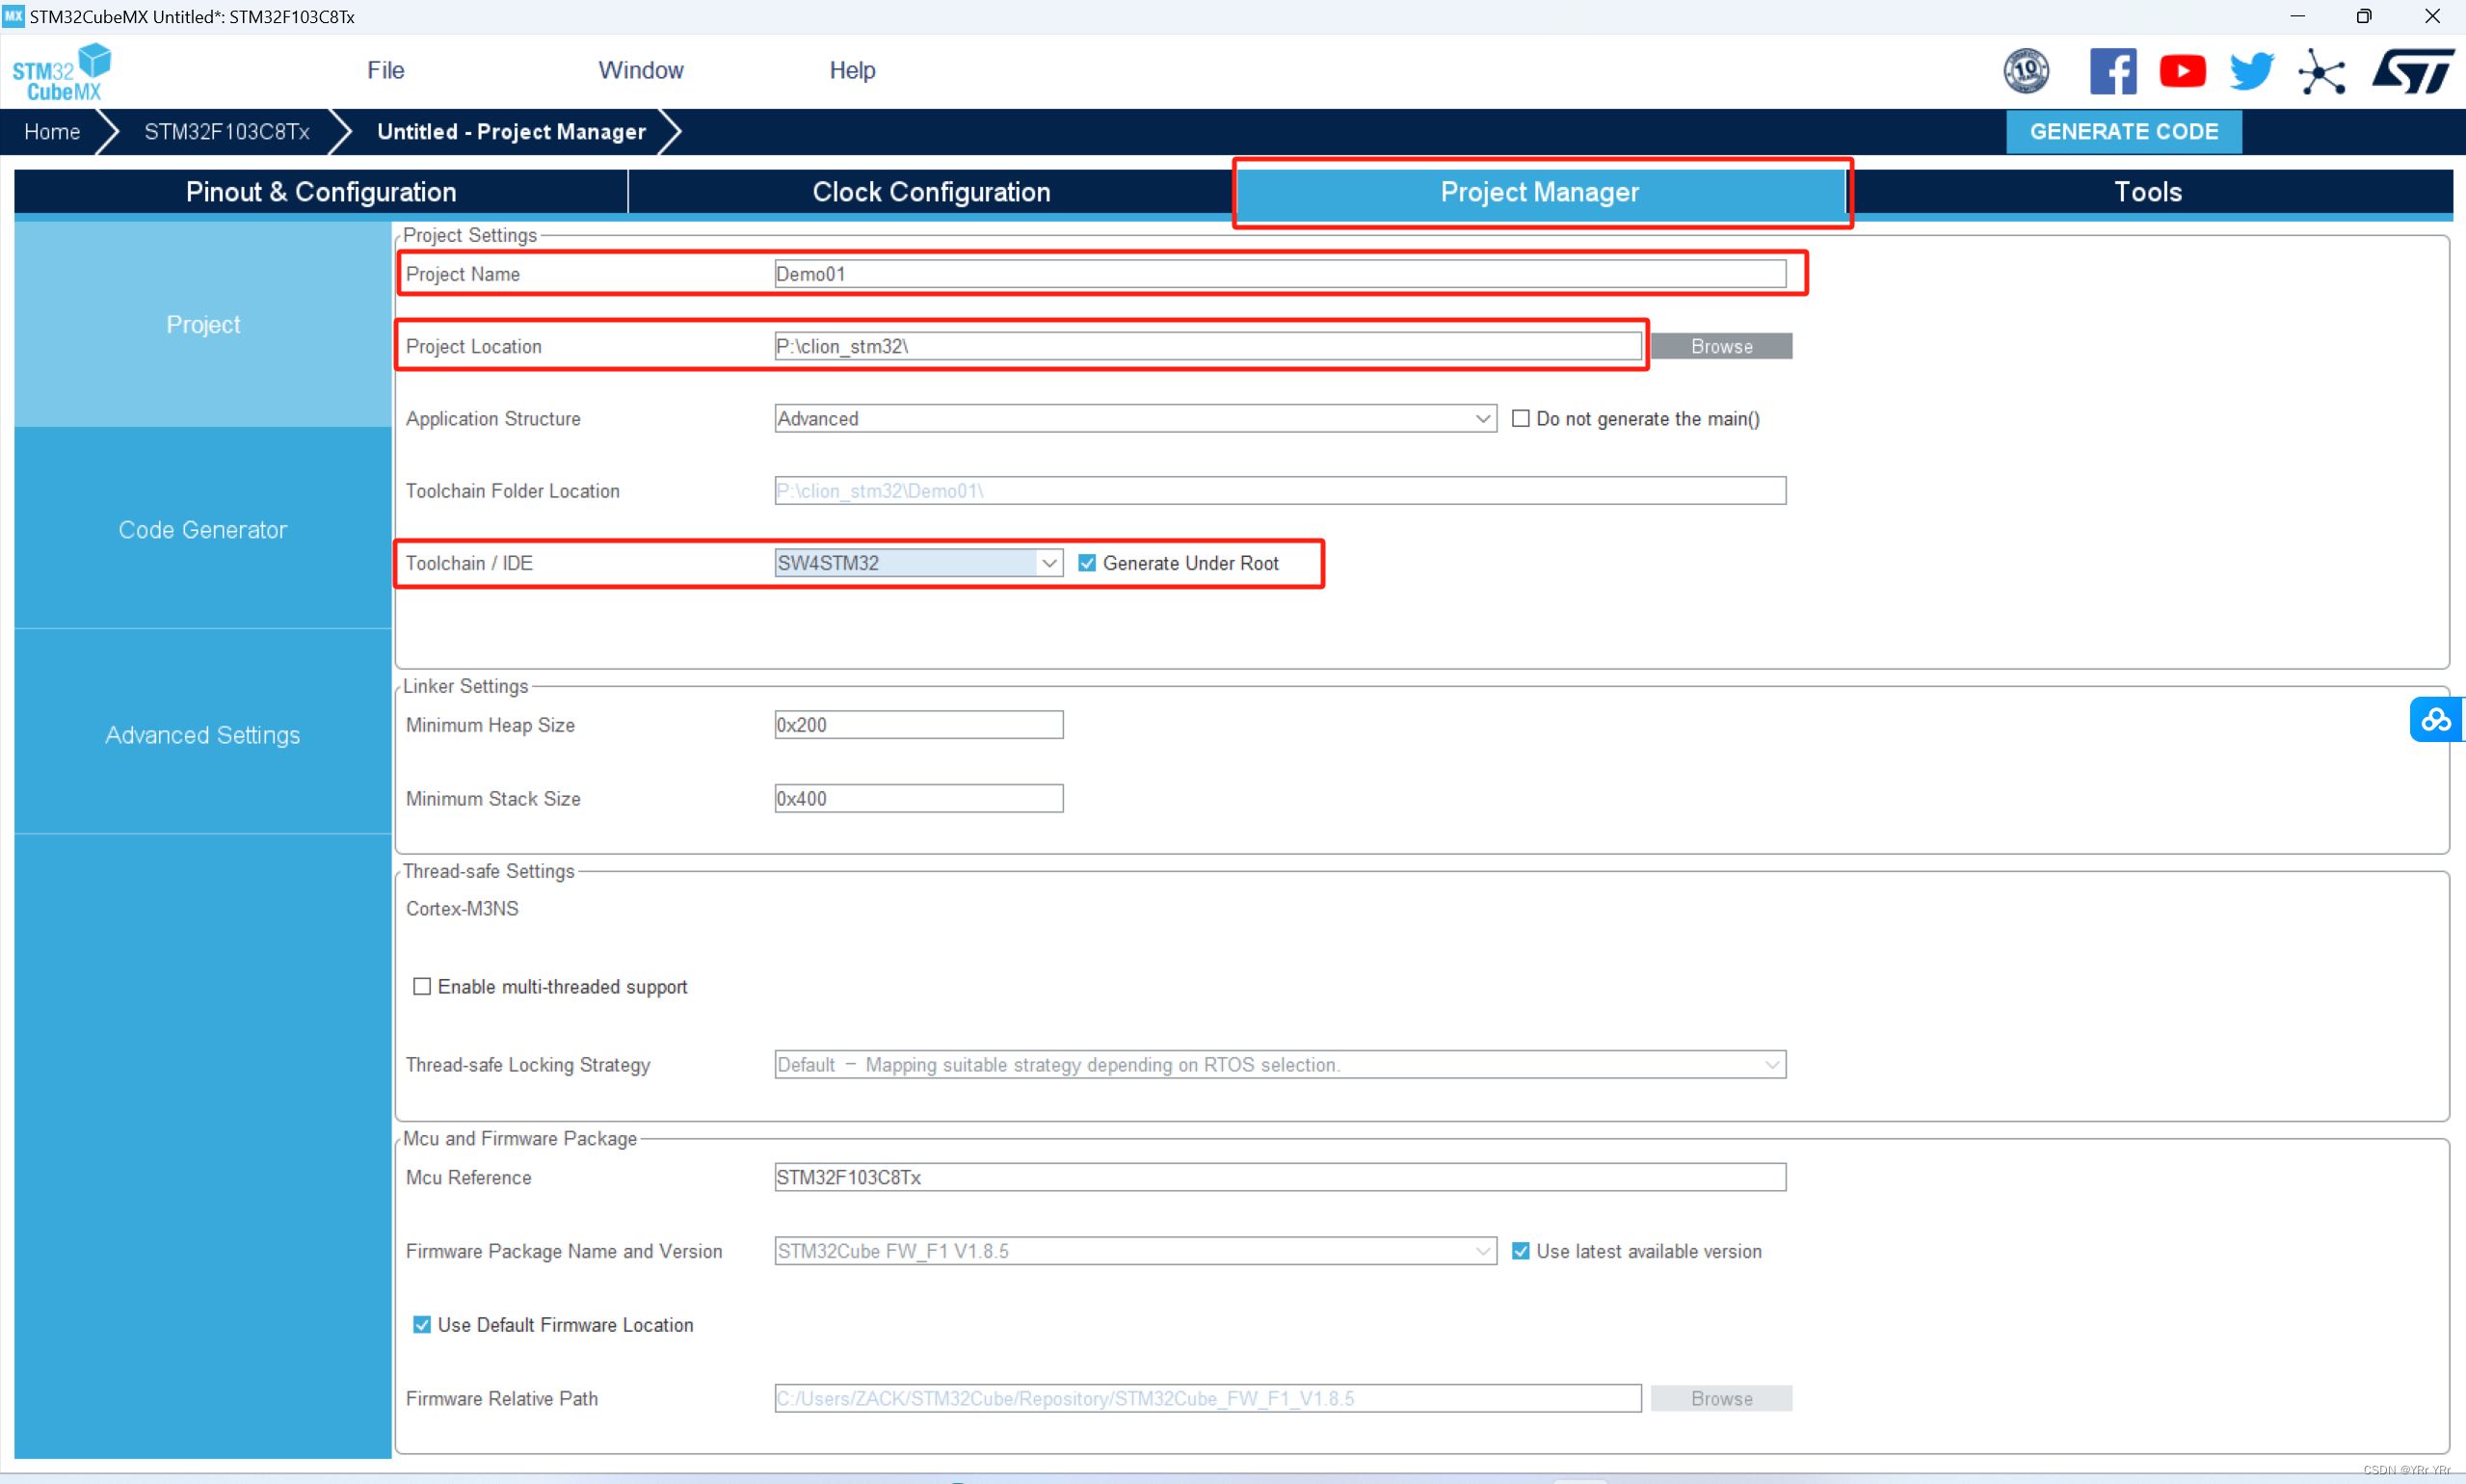Expand Application Structure dropdown
This screenshot has height=1484, width=2466.
point(1479,419)
